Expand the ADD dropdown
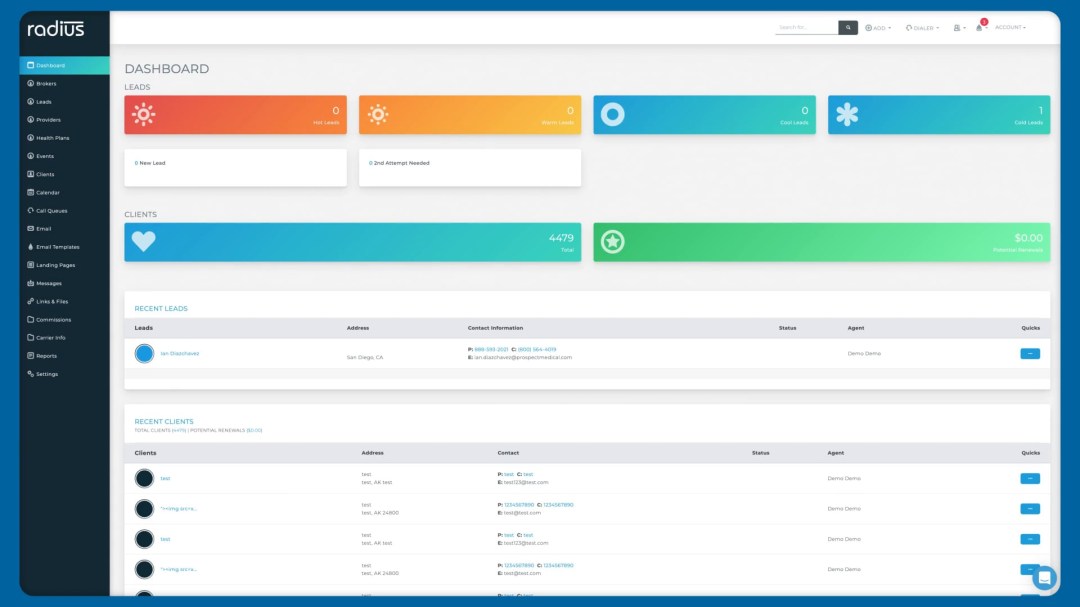This screenshot has height=607, width=1080. pyautogui.click(x=878, y=28)
